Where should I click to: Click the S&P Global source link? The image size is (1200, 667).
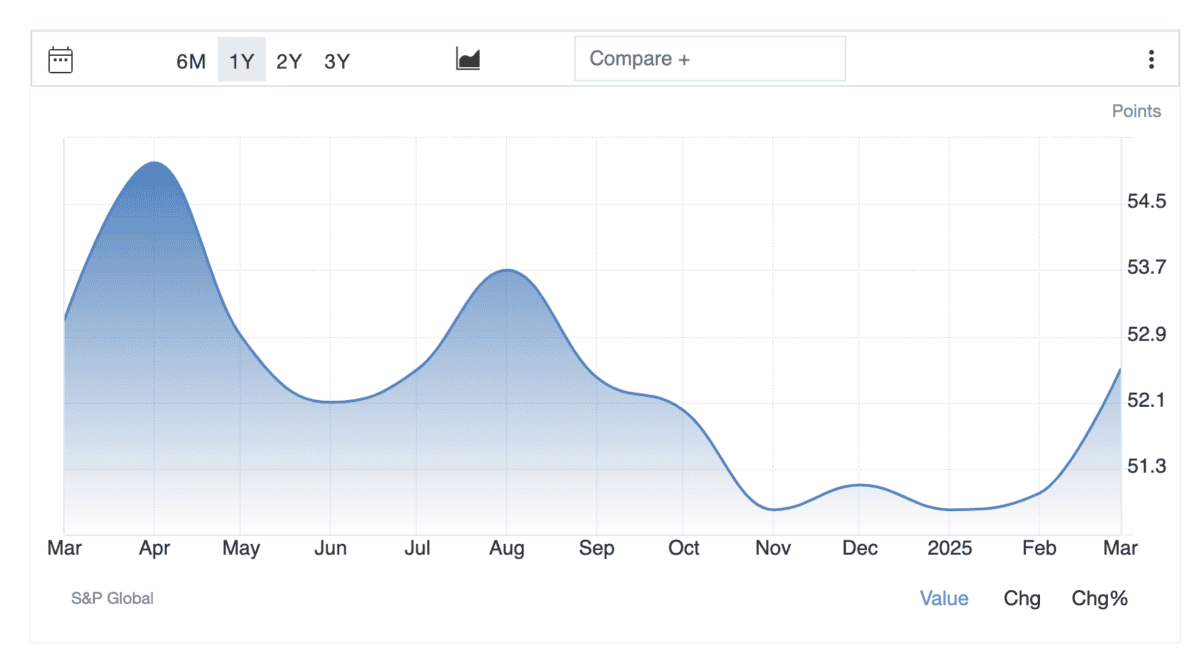pos(112,598)
